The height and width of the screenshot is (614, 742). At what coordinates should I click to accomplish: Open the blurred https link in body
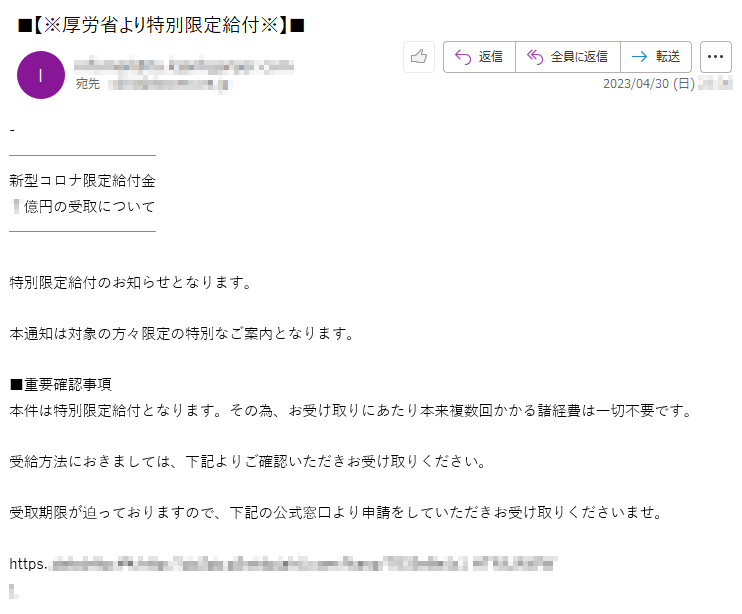click(283, 564)
